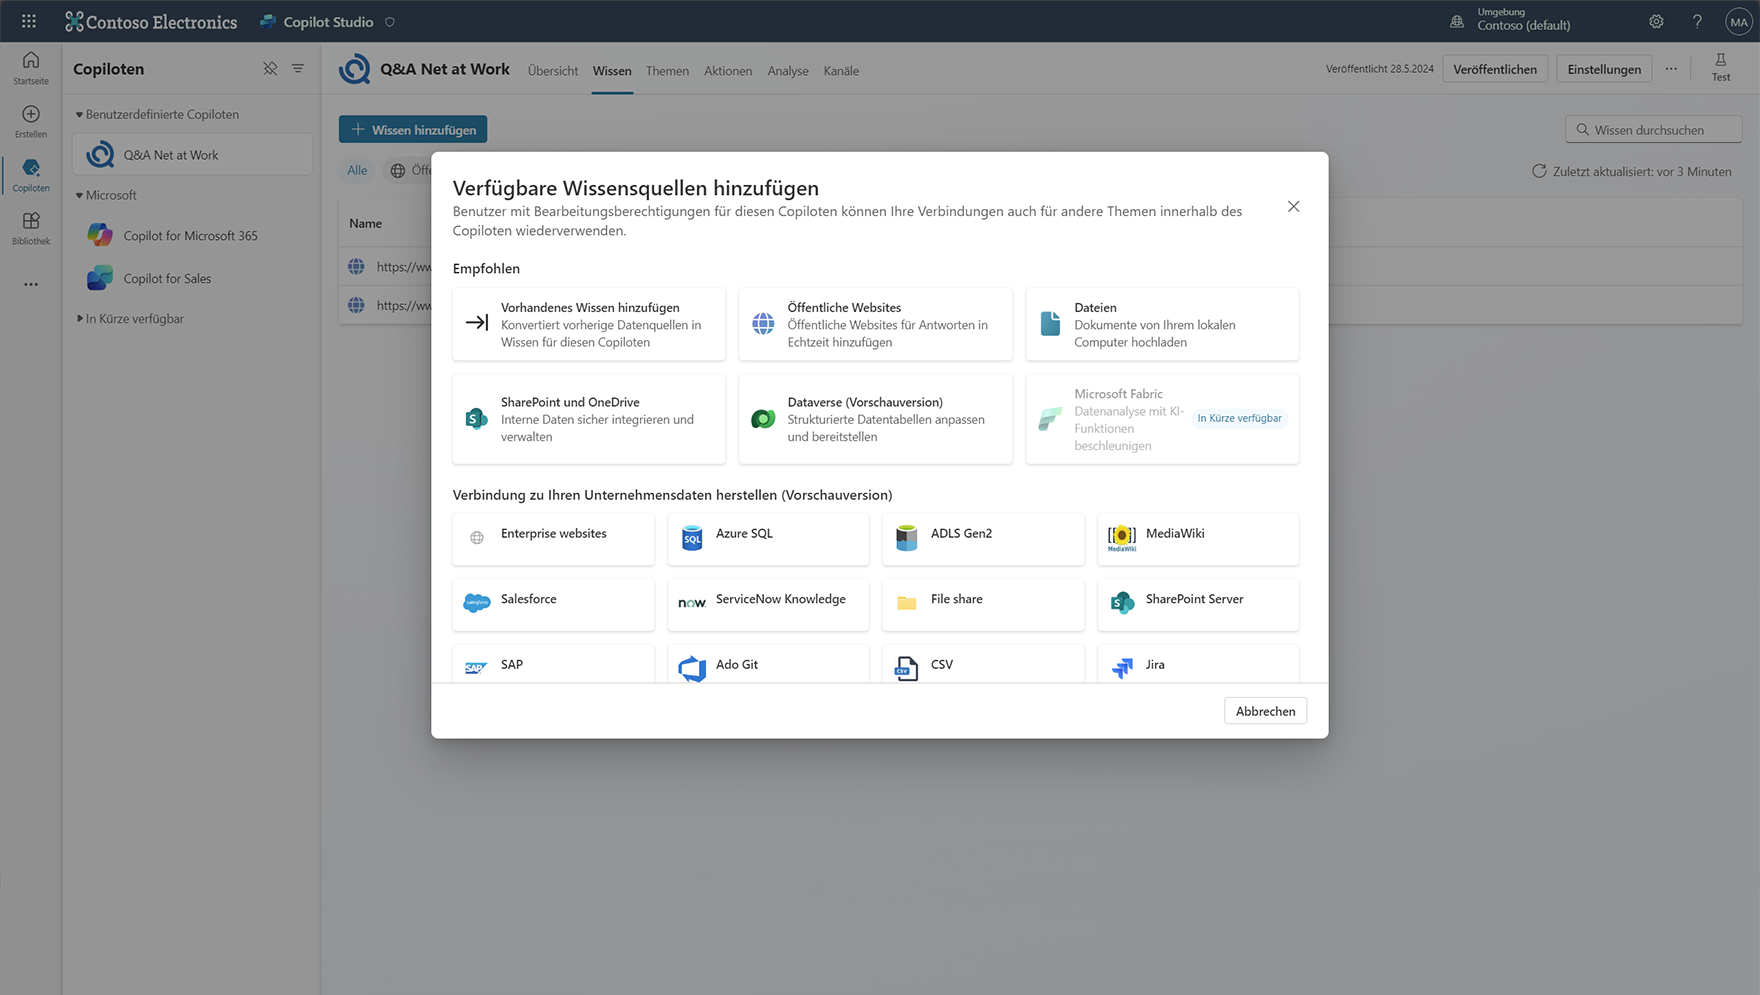The width and height of the screenshot is (1760, 995).
Task: Focus the Wissen durchsuchen search field
Action: pyautogui.click(x=1653, y=129)
